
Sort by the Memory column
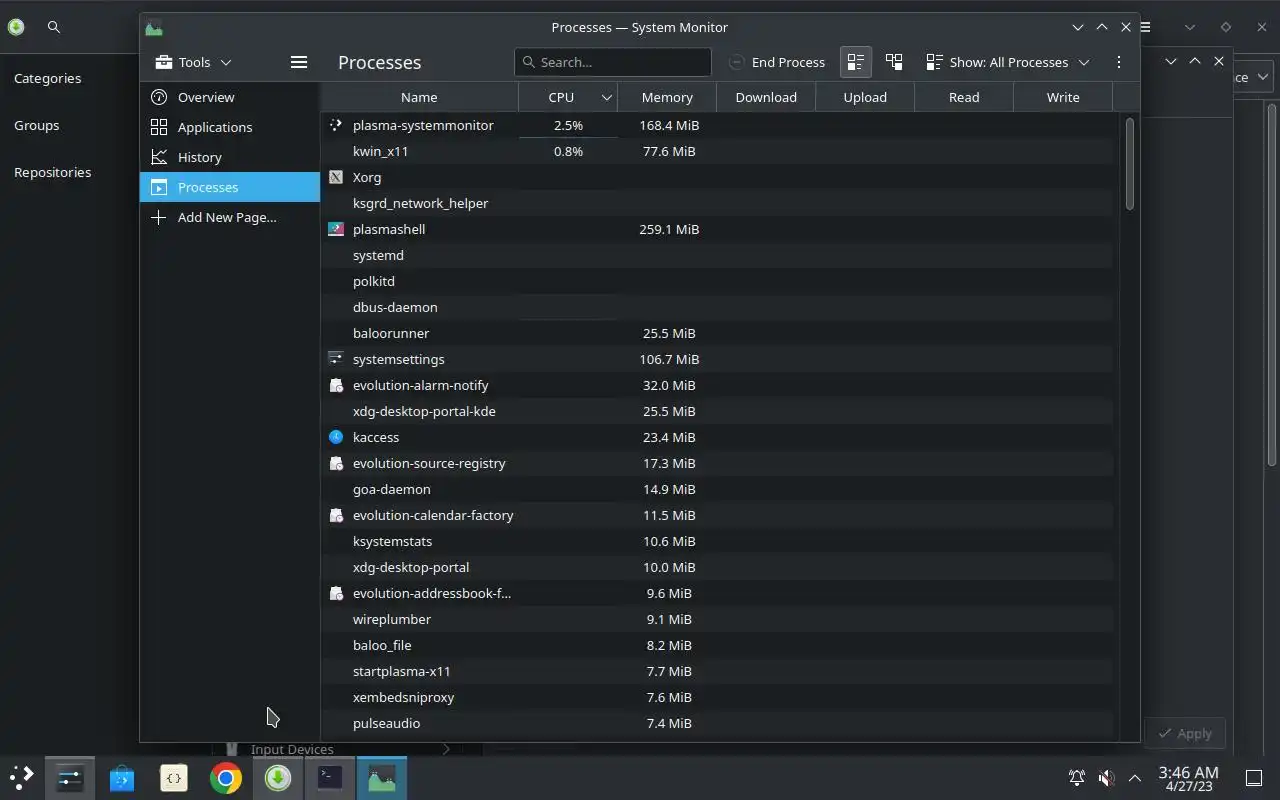coord(667,97)
